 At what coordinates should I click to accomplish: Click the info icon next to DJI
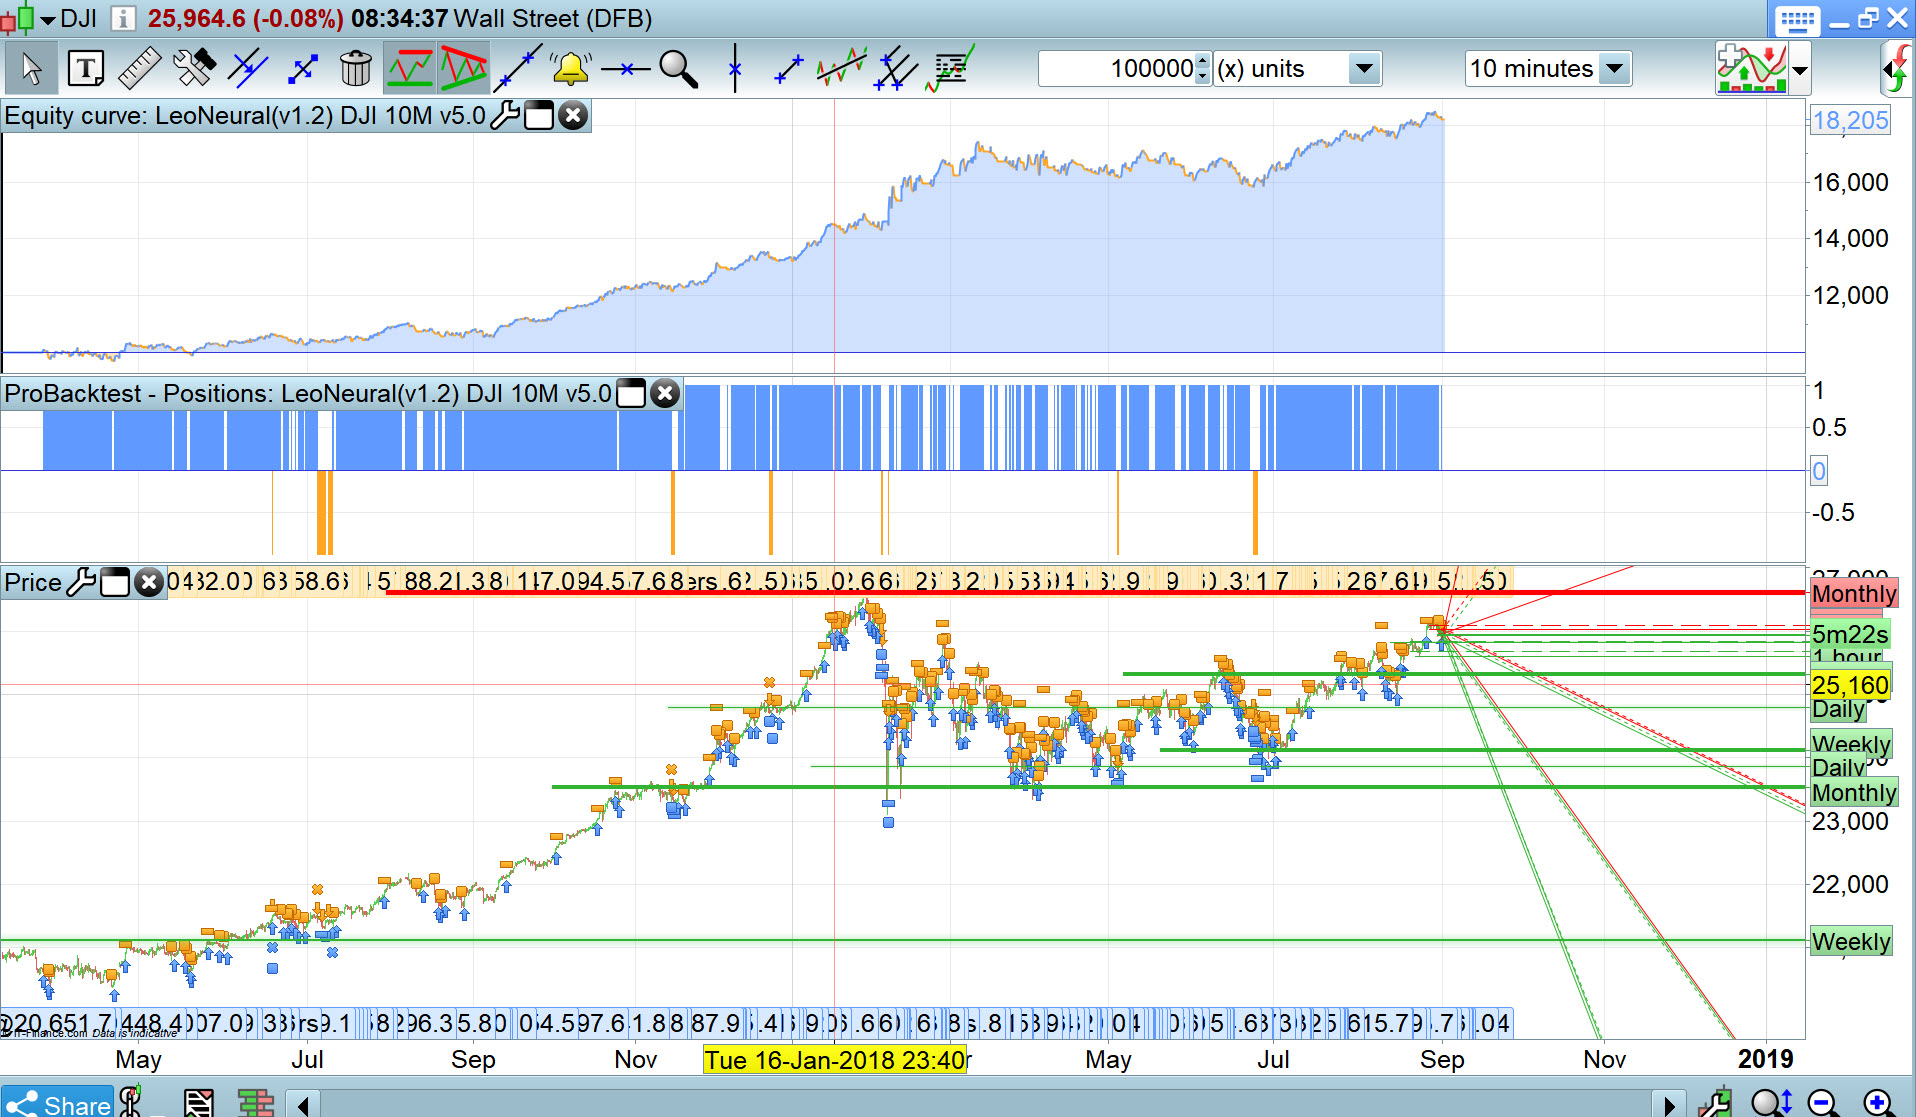(x=122, y=19)
